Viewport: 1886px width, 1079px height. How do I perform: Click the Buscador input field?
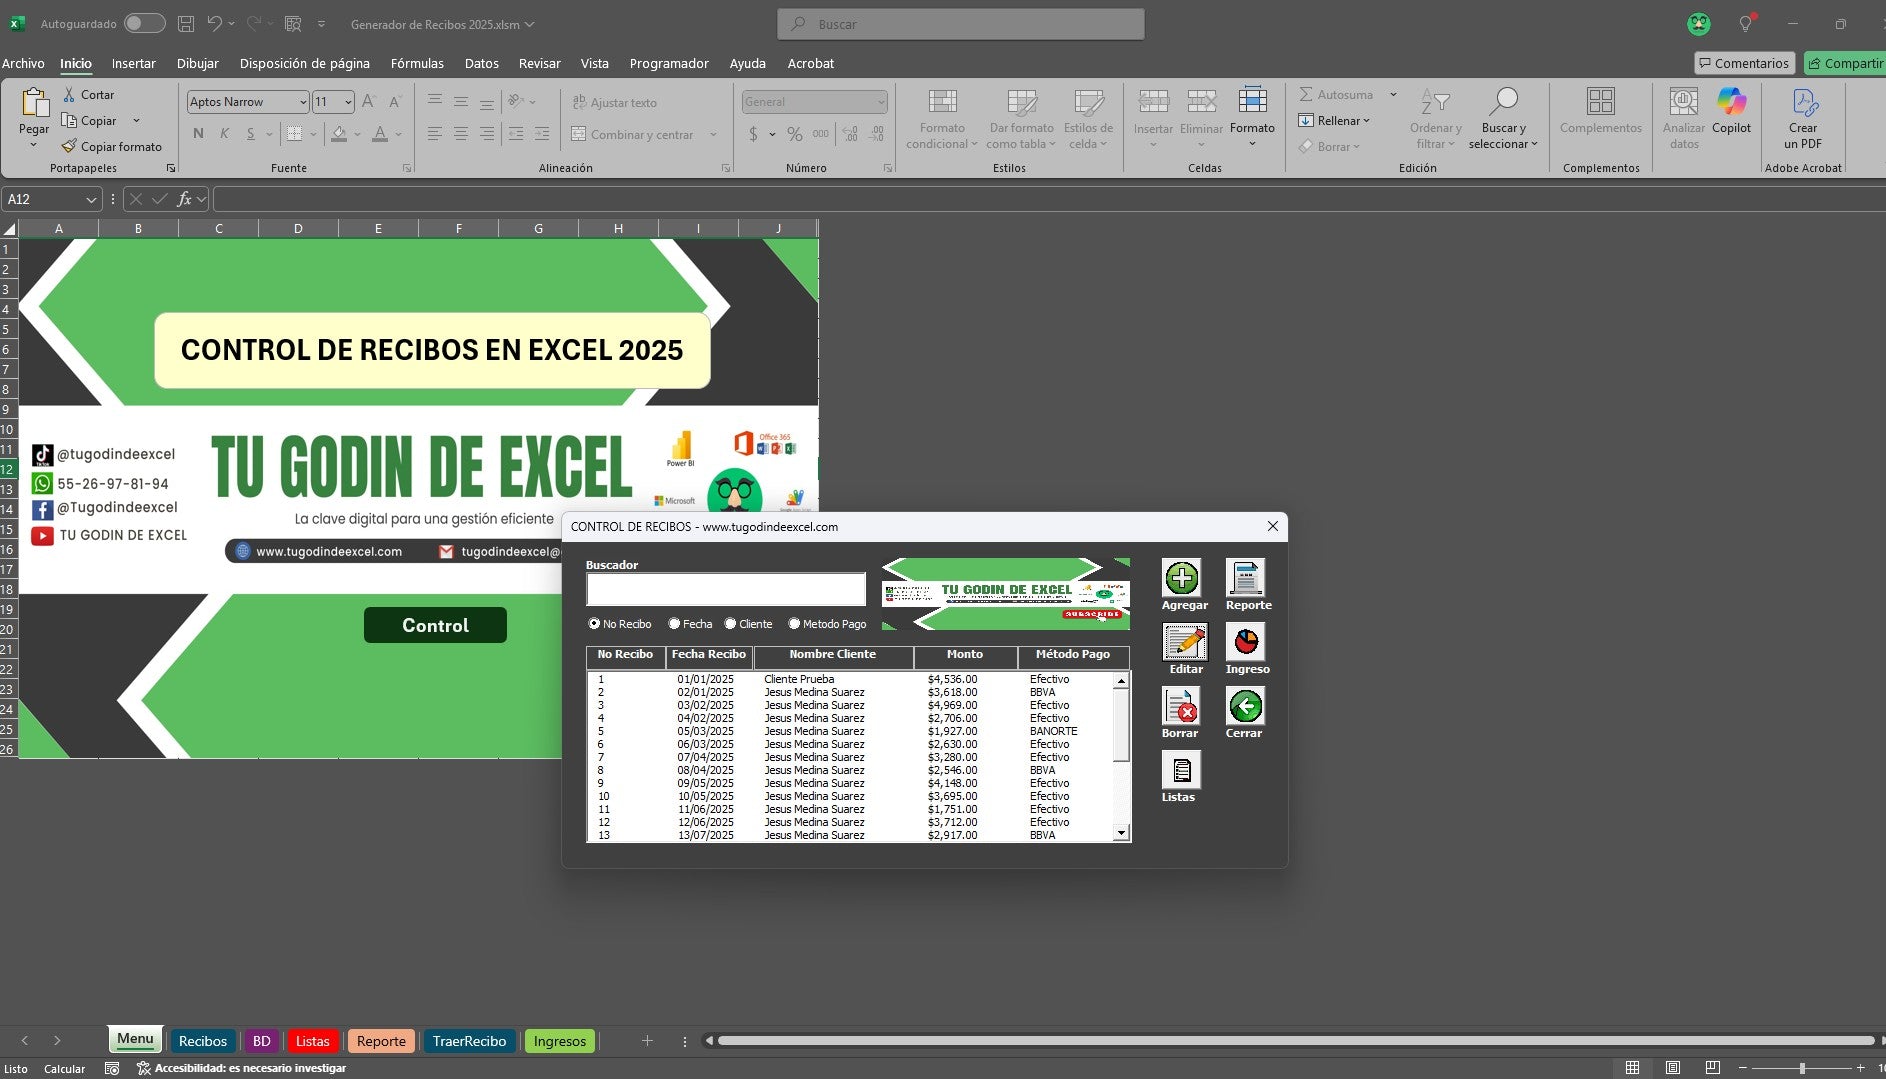(x=725, y=589)
